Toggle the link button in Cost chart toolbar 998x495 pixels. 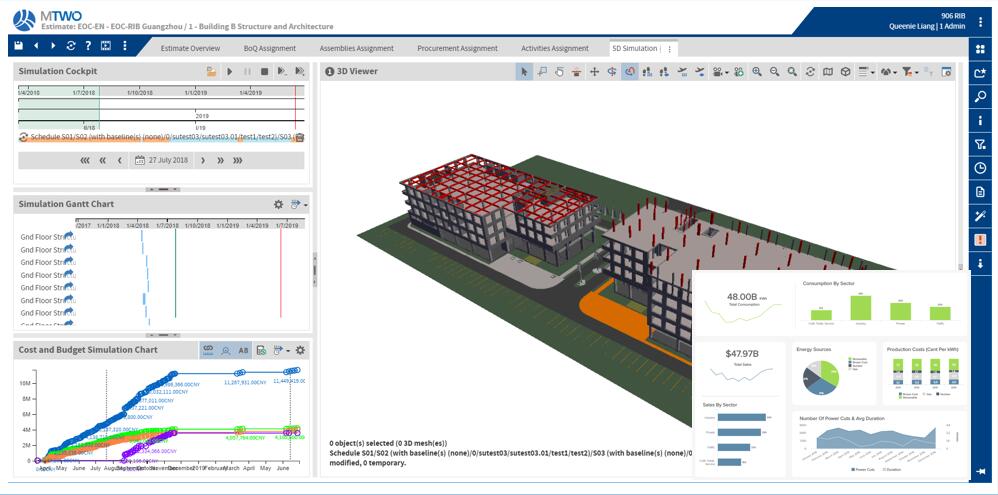pos(208,350)
